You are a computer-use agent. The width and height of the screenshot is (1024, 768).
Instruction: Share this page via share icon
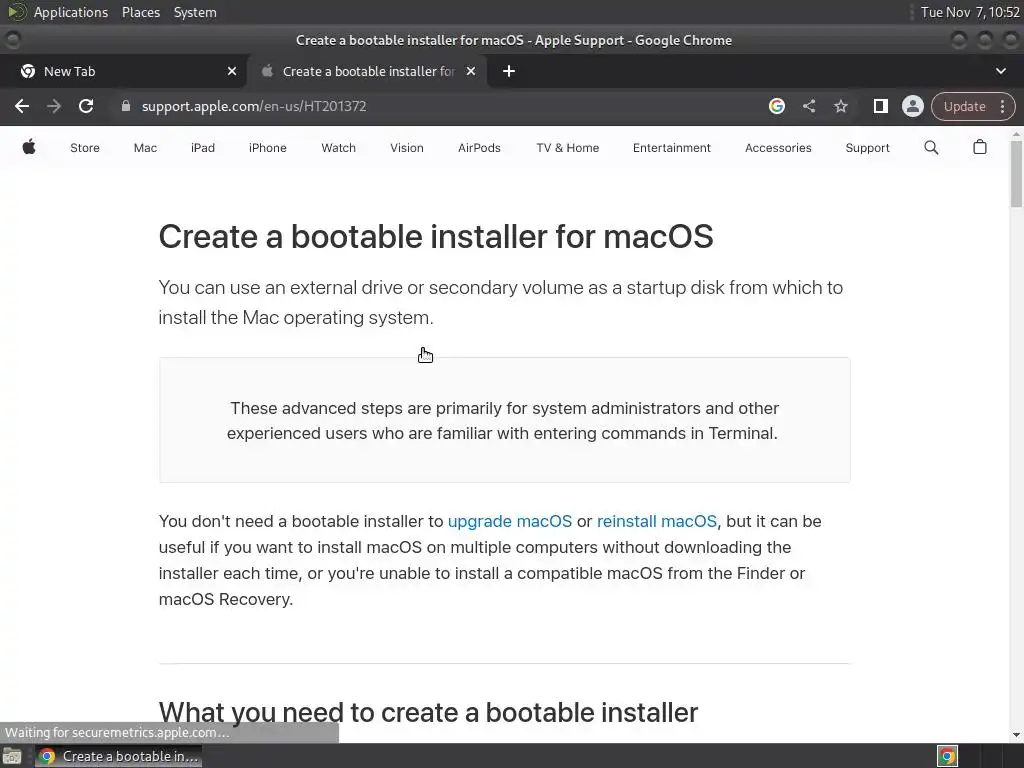(x=808, y=106)
